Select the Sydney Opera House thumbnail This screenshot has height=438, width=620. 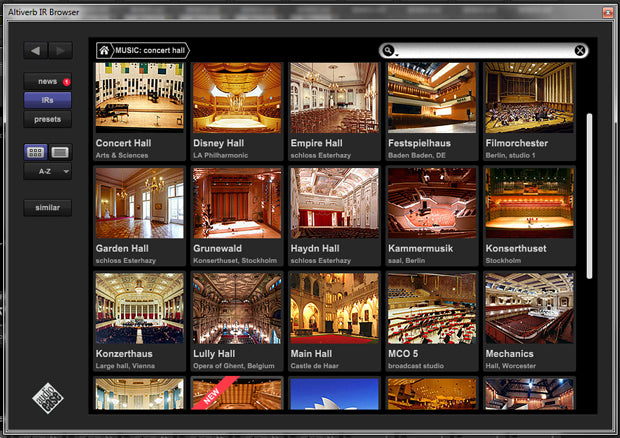click(335, 394)
